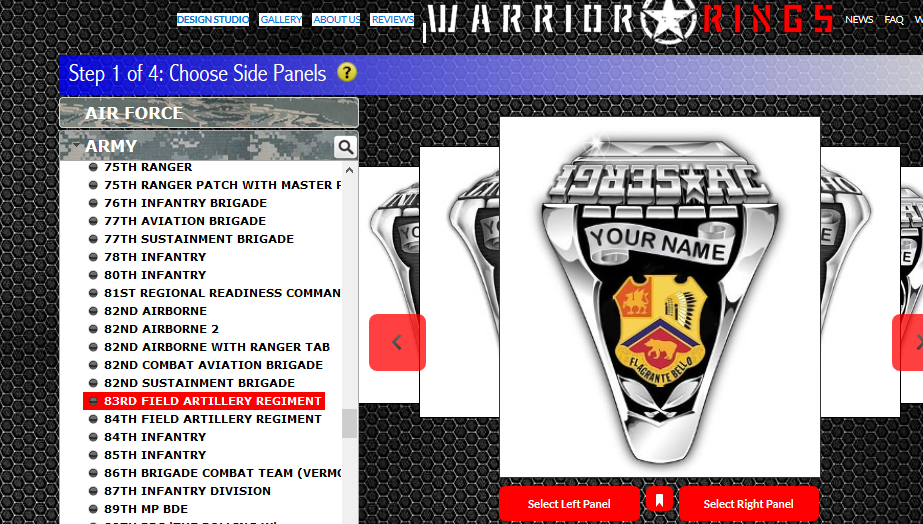Click the Select Left Panel button

pyautogui.click(x=569, y=503)
